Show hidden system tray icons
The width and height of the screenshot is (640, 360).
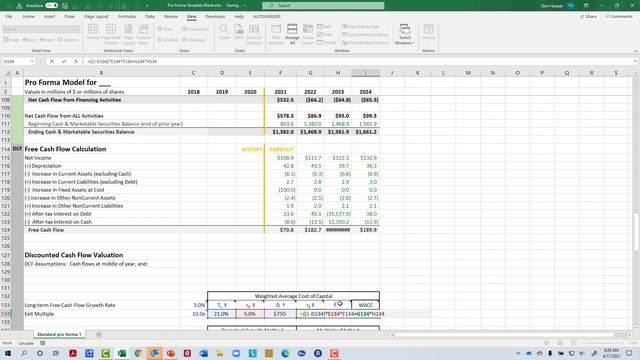(518, 353)
